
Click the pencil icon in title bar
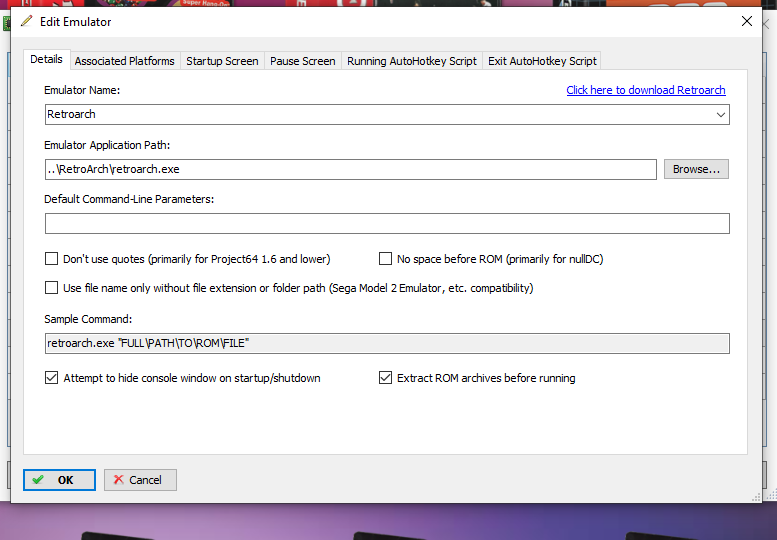[26, 21]
